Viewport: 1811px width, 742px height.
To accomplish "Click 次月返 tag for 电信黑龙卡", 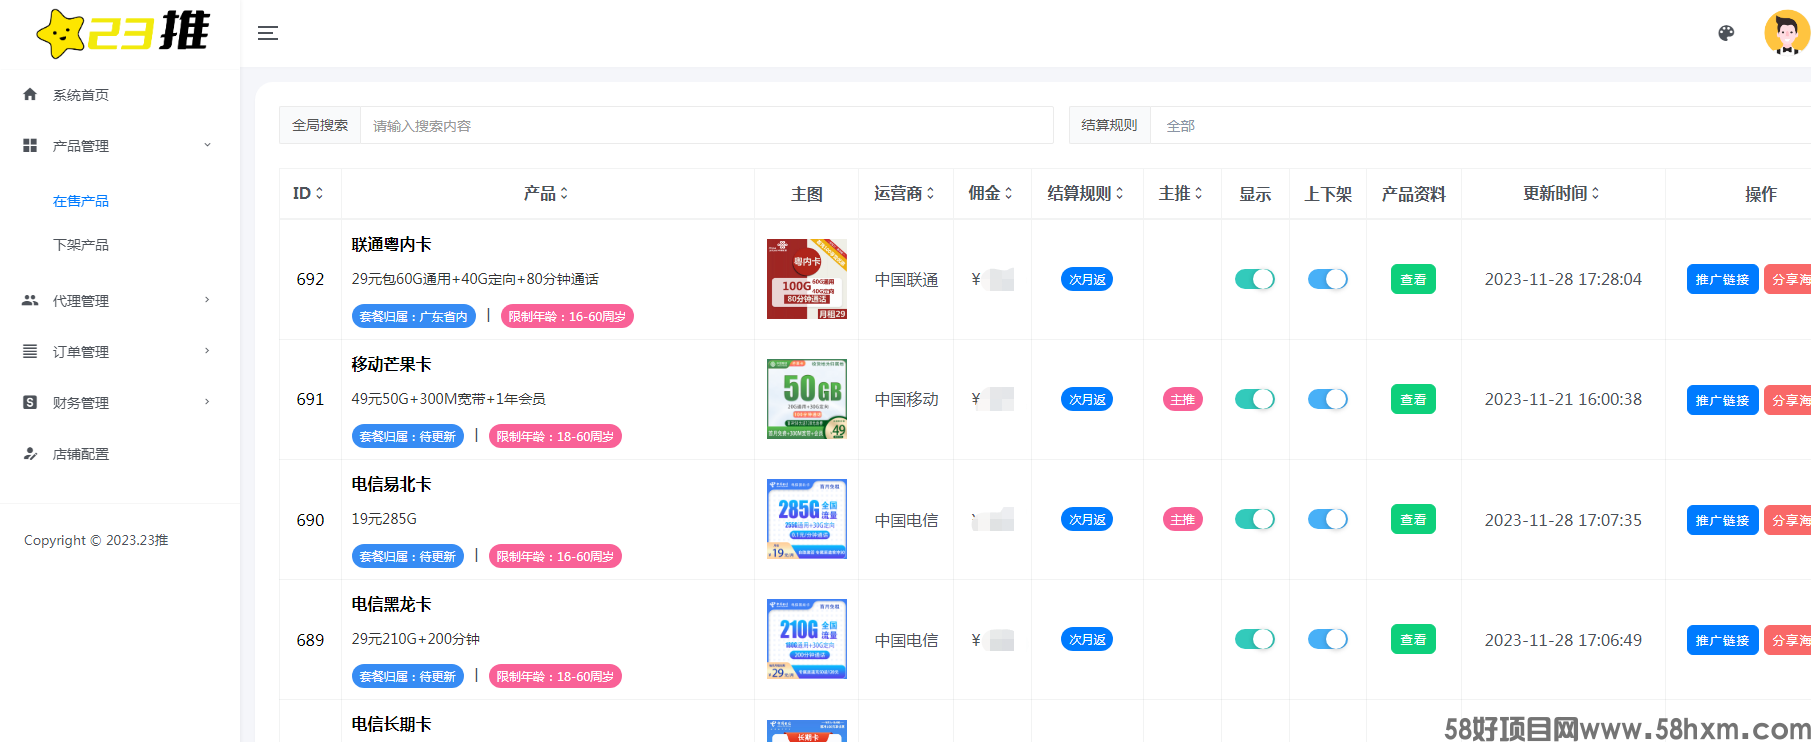I will (x=1087, y=639).
